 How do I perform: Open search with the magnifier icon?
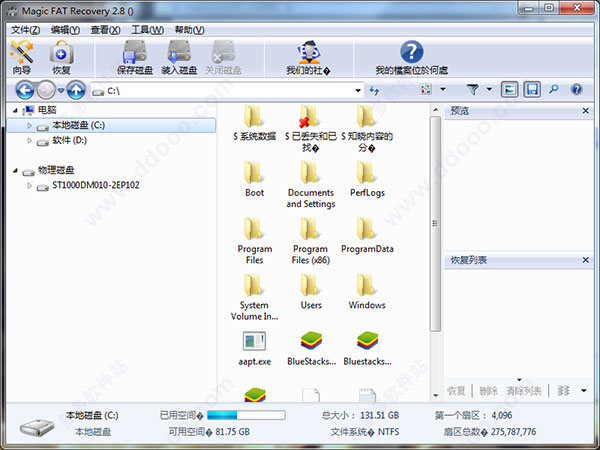point(554,89)
